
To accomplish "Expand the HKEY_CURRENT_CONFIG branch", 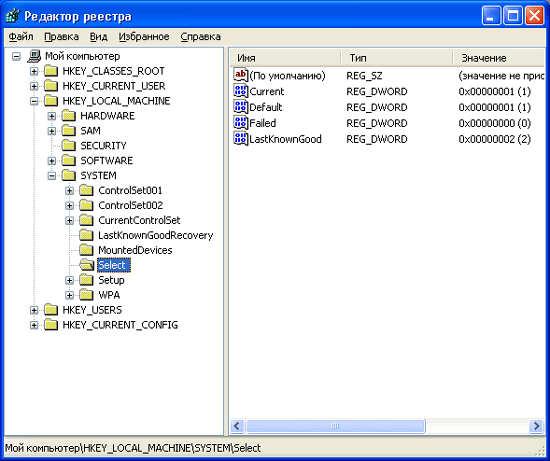I will coord(34,325).
